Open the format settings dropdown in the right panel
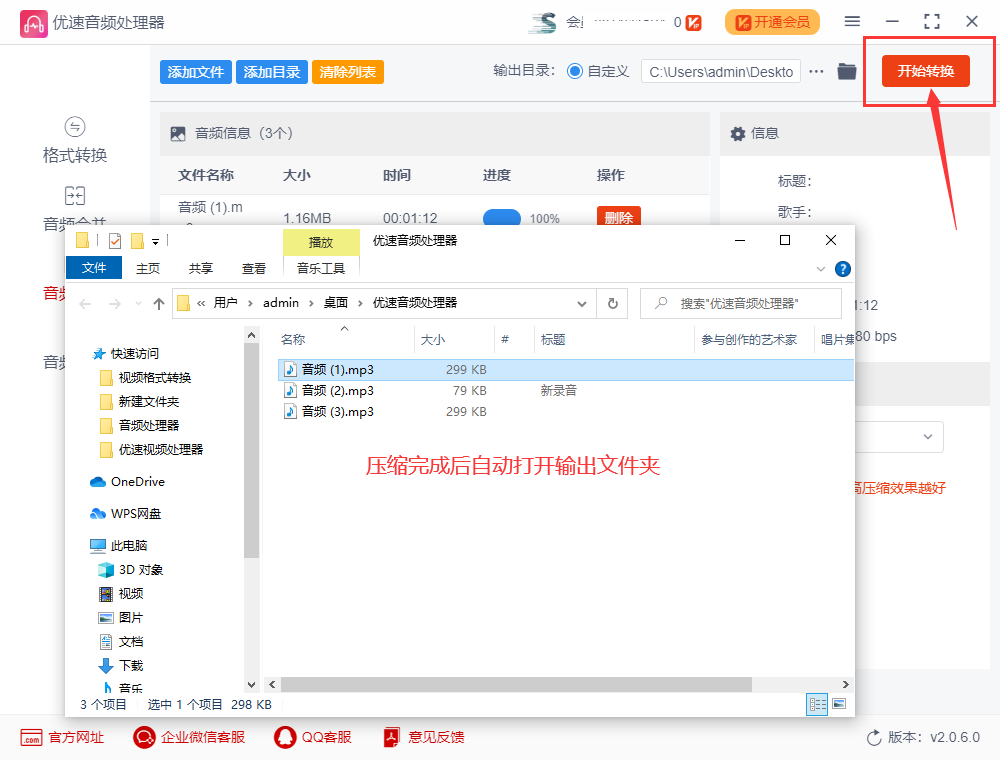 pyautogui.click(x=926, y=436)
